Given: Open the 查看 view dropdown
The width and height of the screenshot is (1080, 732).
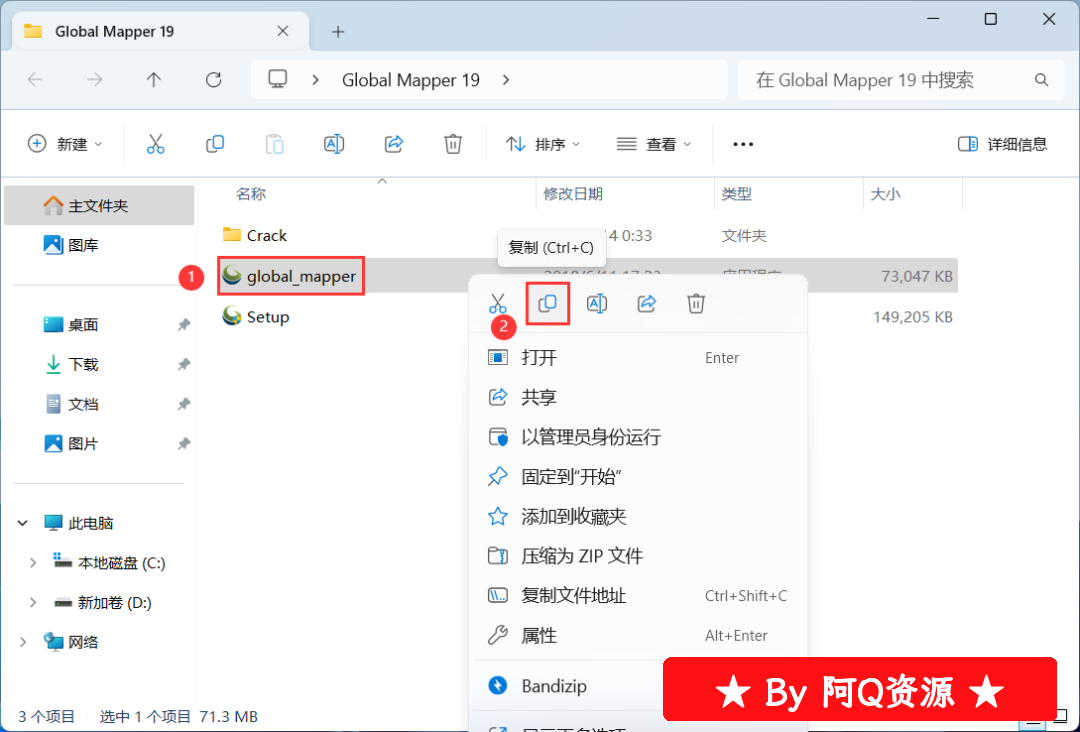Looking at the screenshot, I should 654,144.
